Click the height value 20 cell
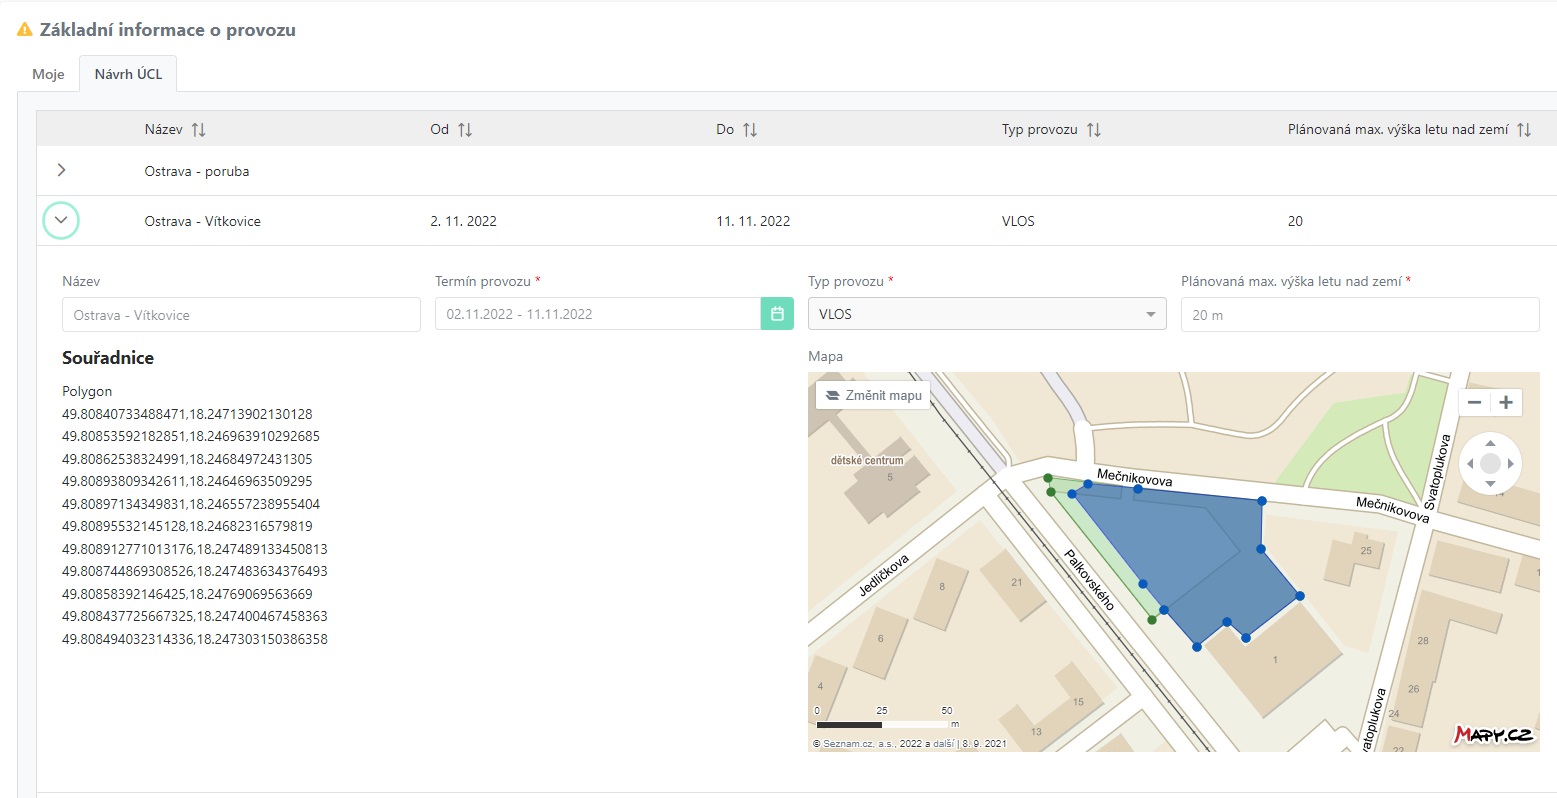The image size is (1557, 798). (x=1295, y=221)
